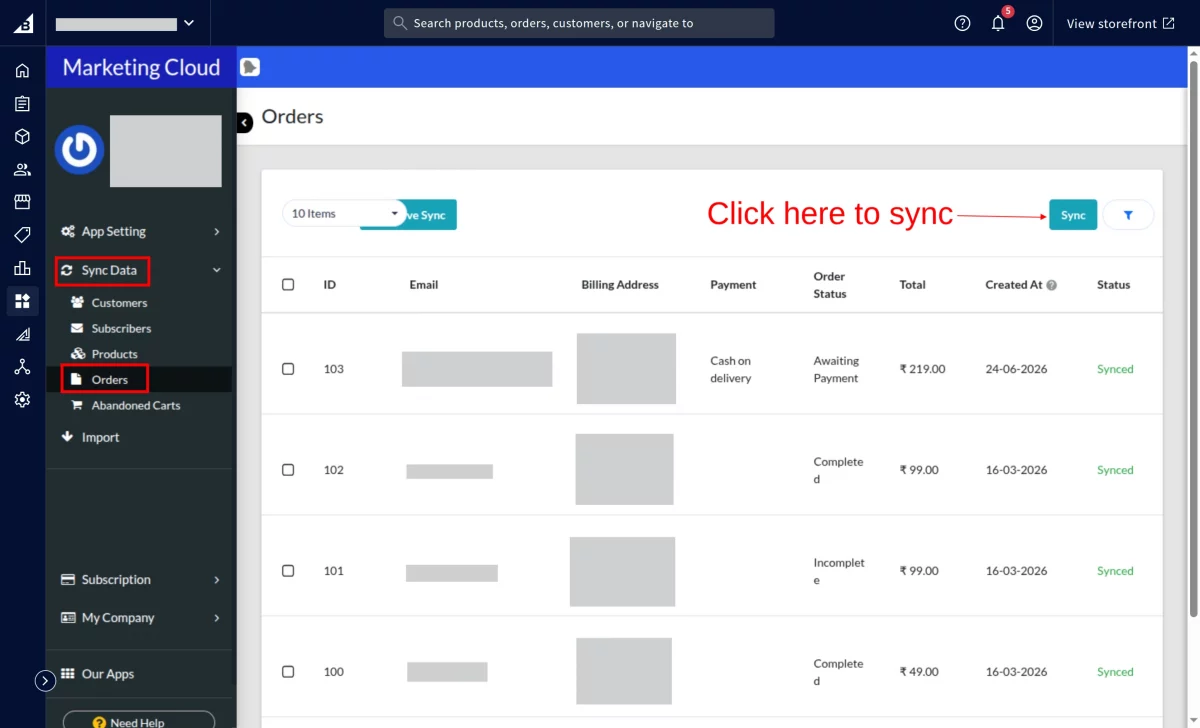The height and width of the screenshot is (728, 1200).
Task: Open Customers people icon in left rail
Action: (22, 170)
